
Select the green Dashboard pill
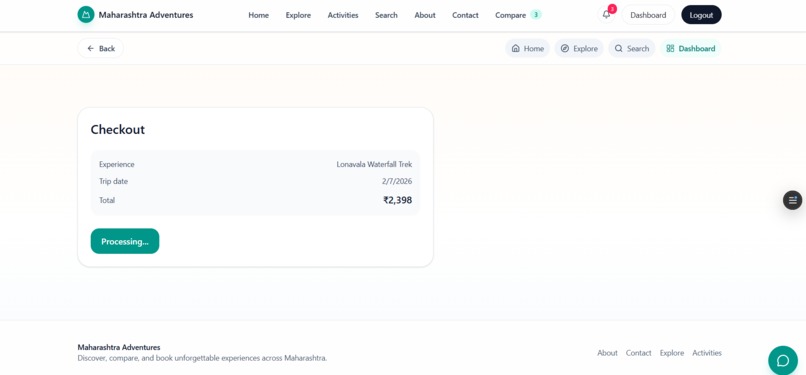point(690,48)
